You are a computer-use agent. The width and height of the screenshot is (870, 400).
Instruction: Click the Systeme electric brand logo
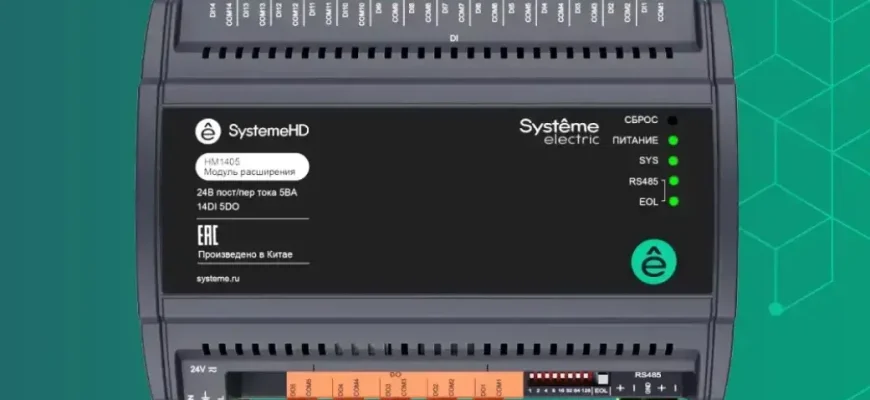point(558,131)
